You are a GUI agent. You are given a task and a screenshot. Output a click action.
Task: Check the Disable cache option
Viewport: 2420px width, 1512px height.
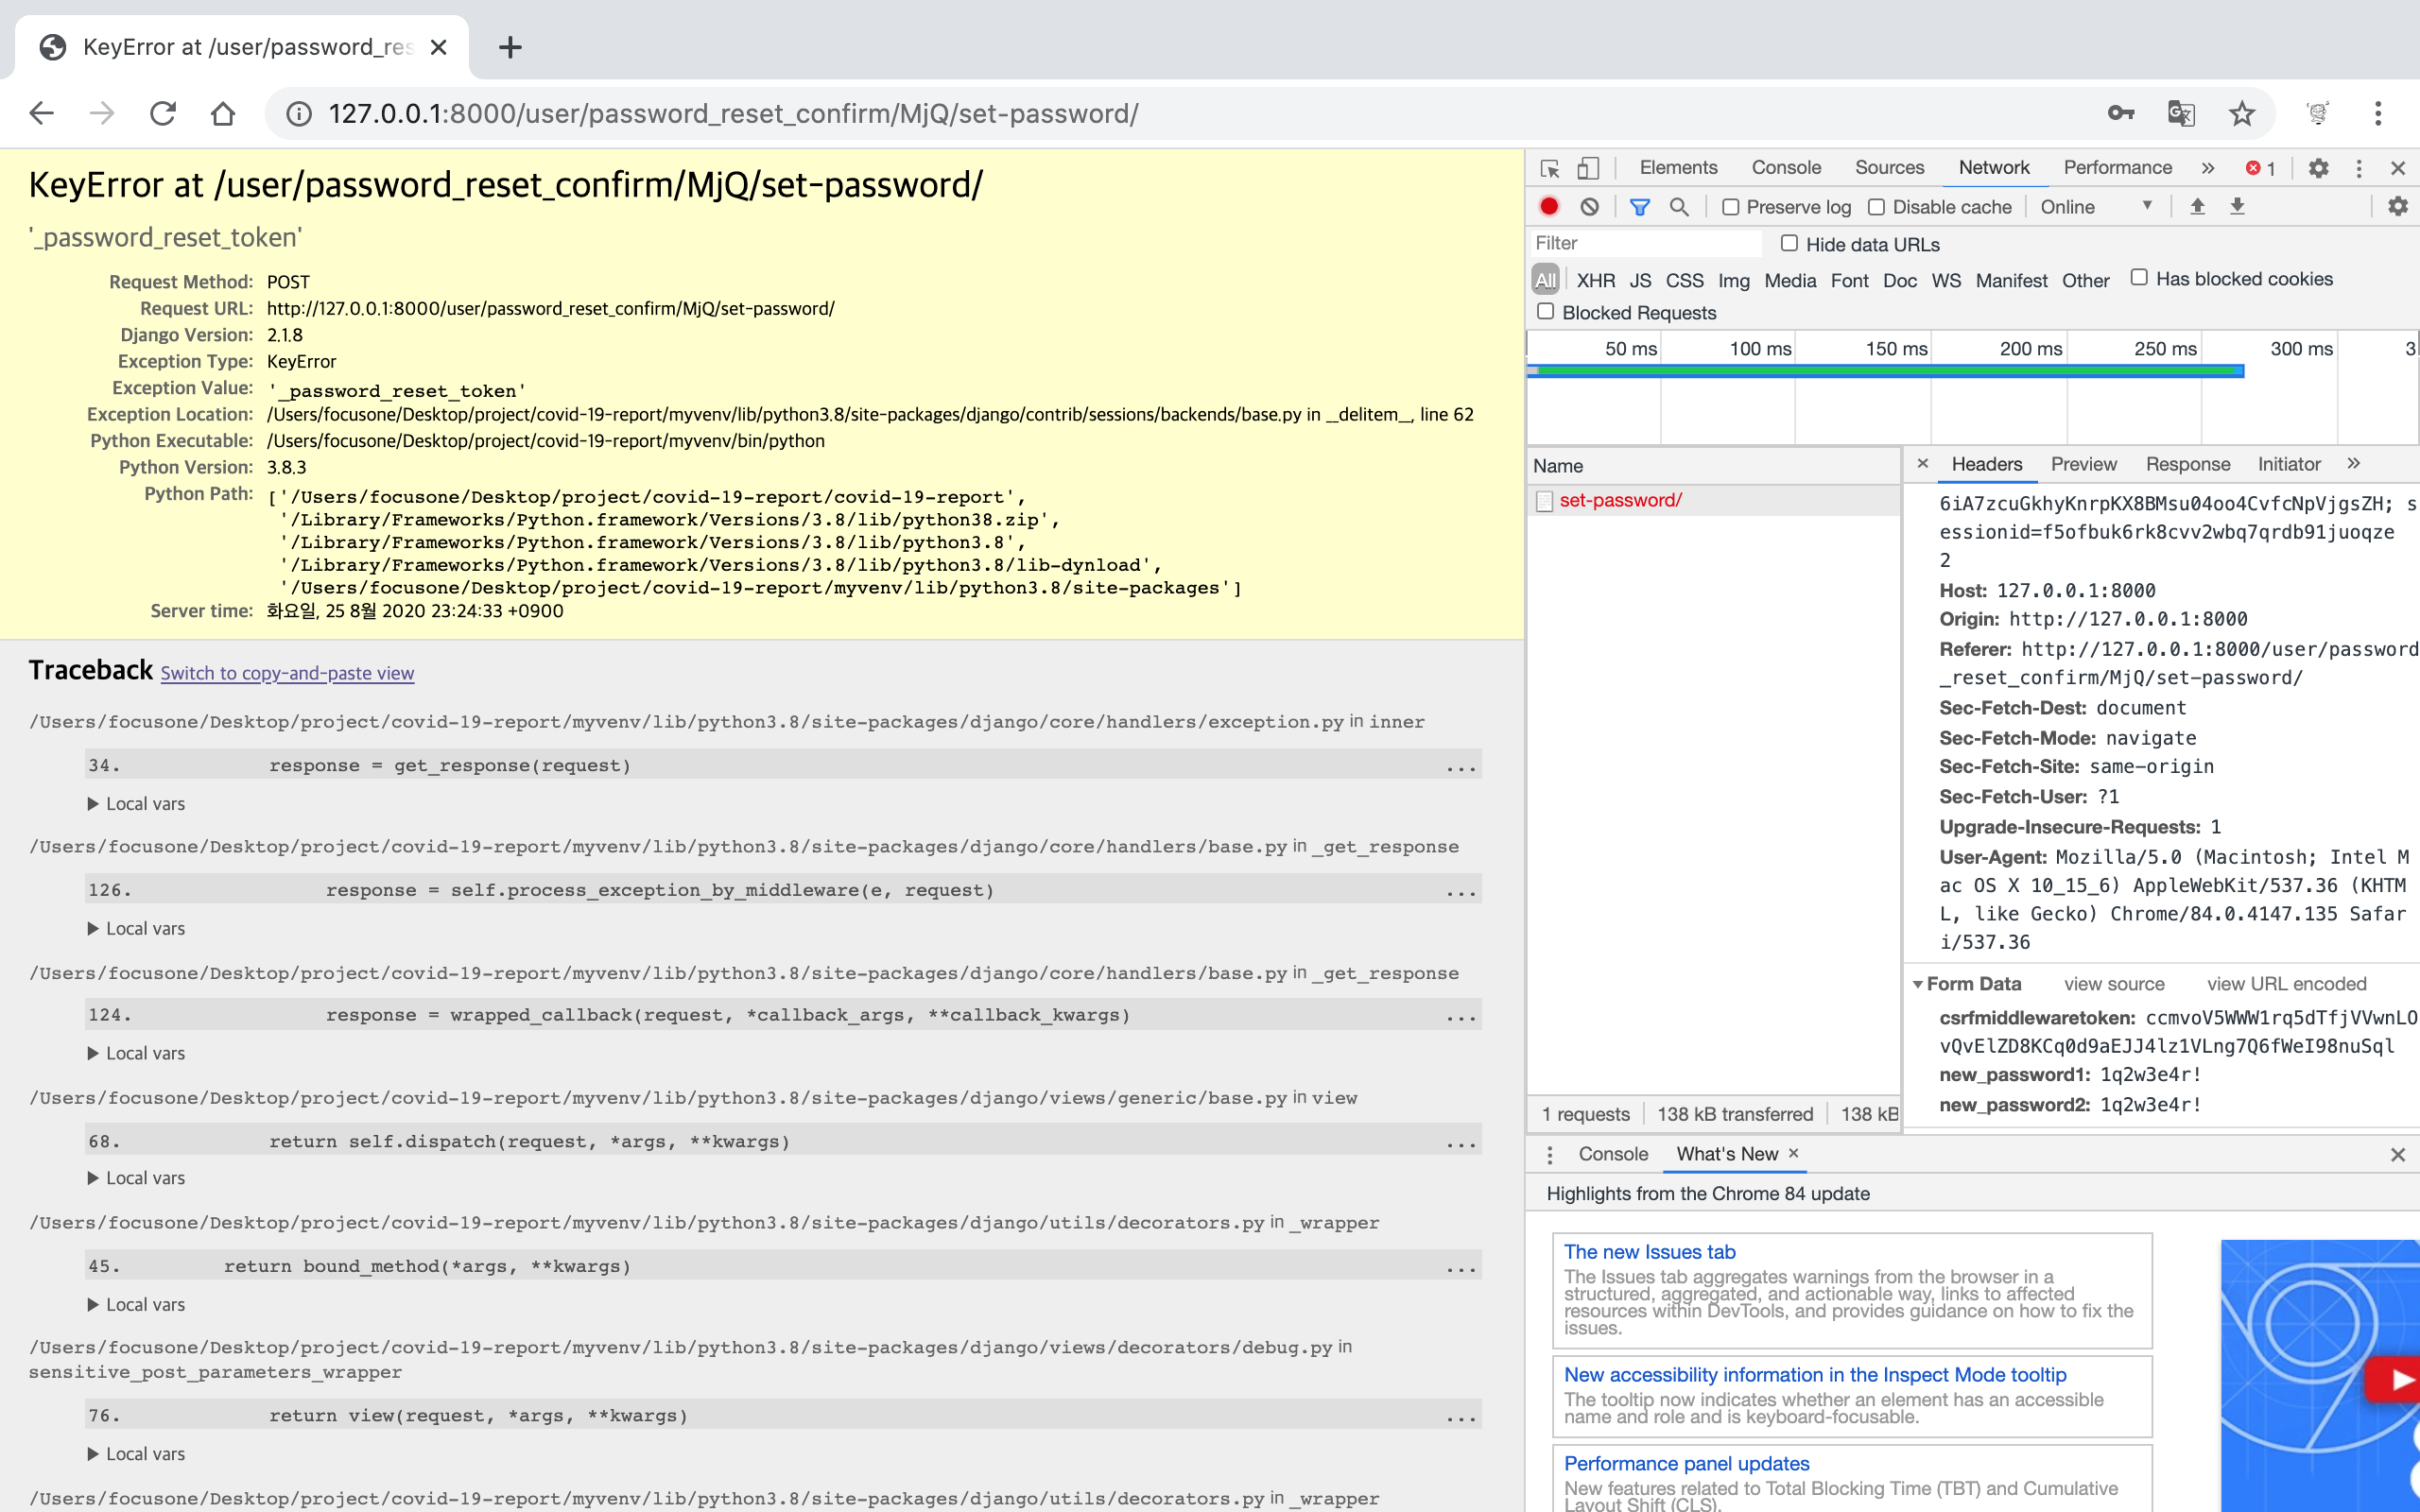1877,207
